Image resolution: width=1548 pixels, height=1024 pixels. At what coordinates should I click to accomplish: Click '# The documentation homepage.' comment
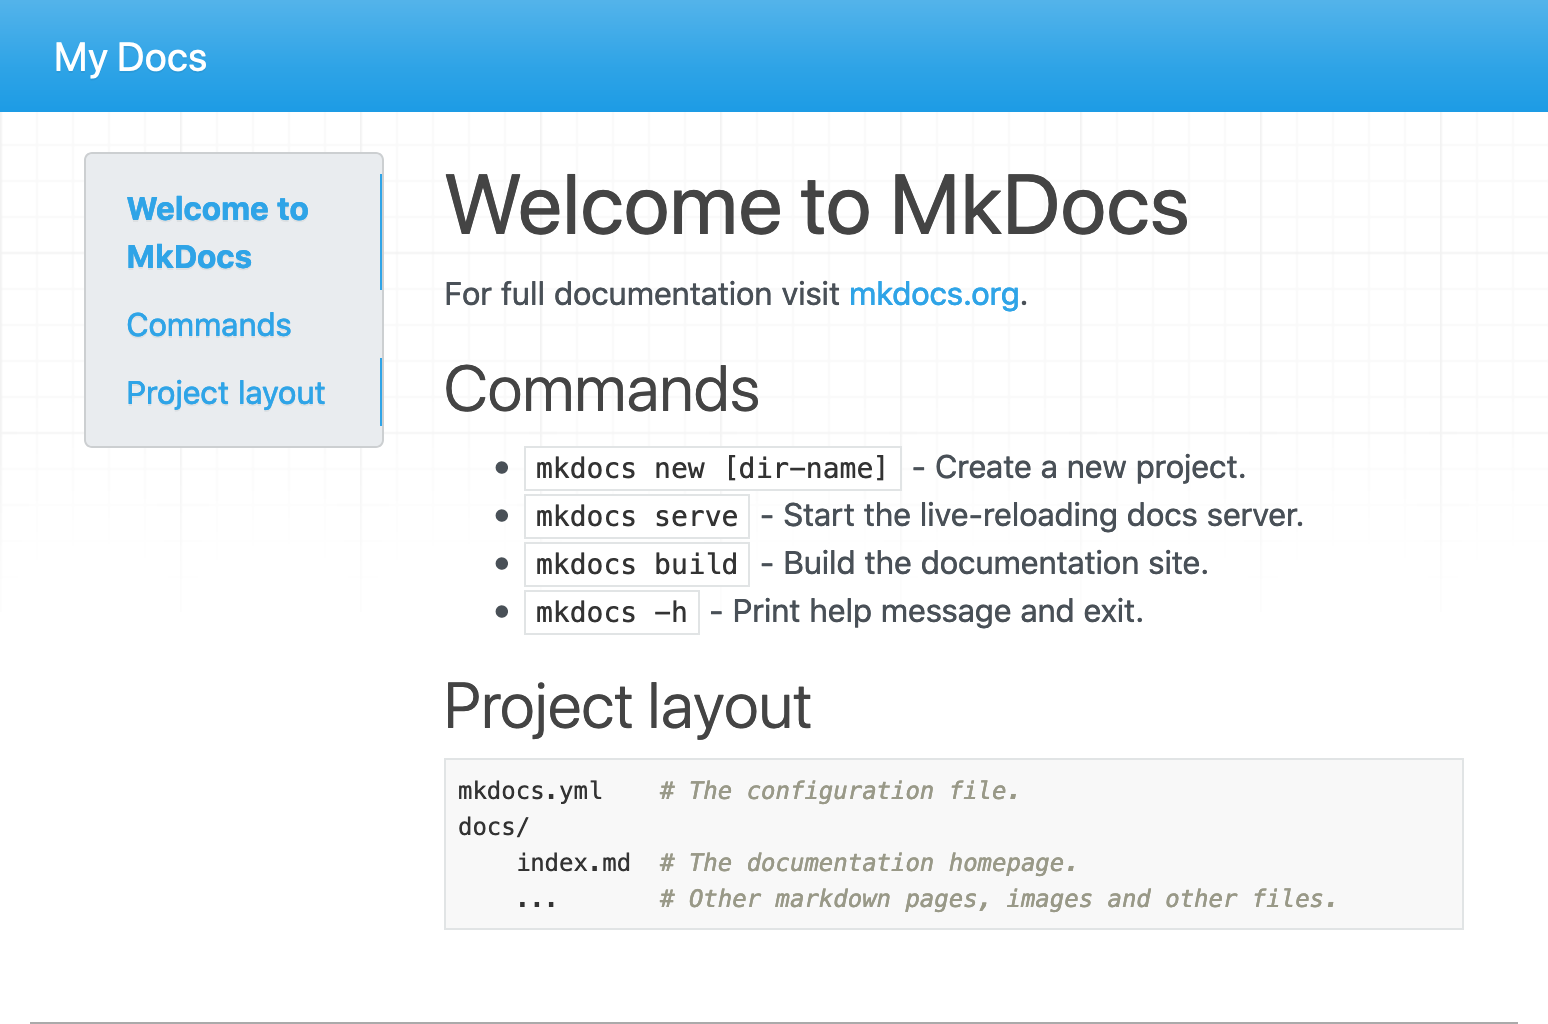(x=868, y=863)
